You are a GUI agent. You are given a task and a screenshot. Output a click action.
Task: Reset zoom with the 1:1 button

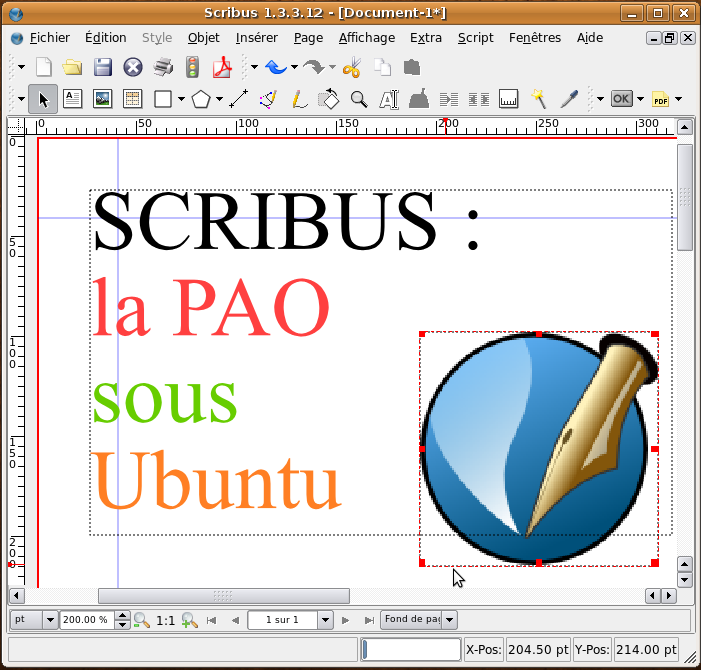click(165, 620)
